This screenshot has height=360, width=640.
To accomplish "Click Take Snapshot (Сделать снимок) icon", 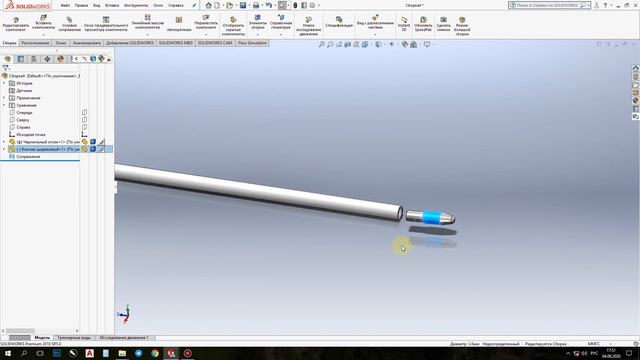I will [x=444, y=20].
